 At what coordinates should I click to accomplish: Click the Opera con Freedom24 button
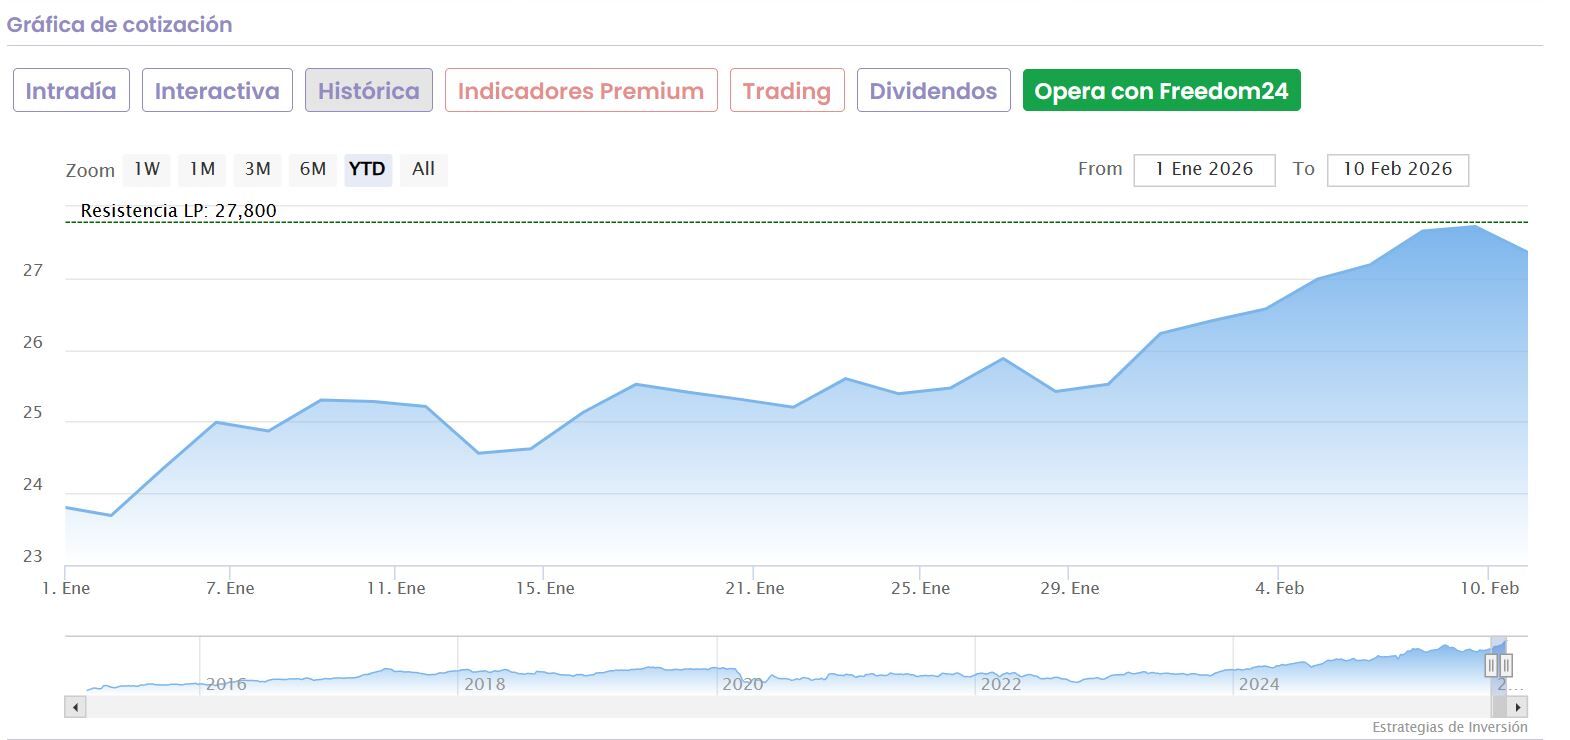click(x=1161, y=91)
